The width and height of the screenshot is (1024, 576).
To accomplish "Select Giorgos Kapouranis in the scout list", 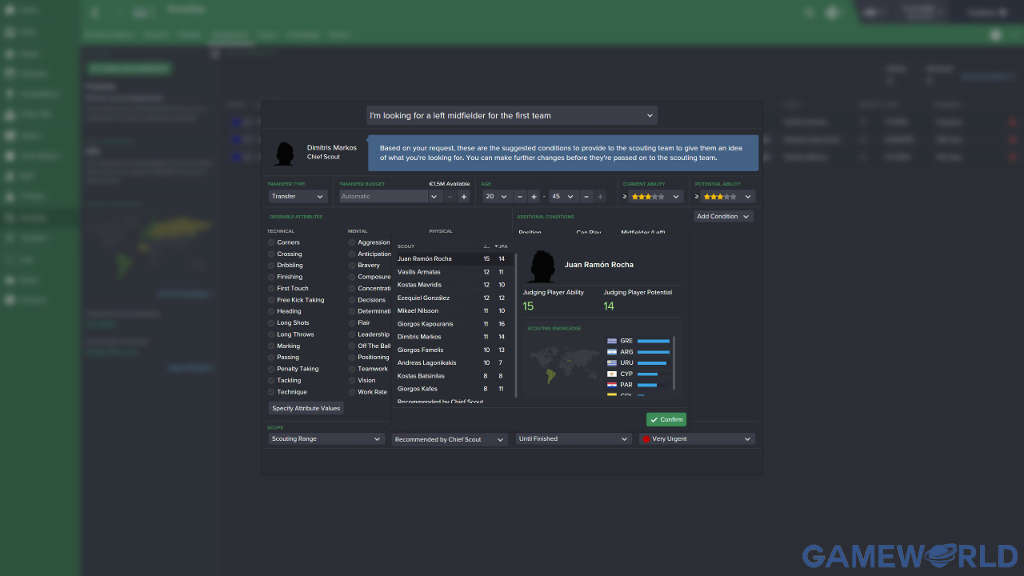I will point(452,325).
